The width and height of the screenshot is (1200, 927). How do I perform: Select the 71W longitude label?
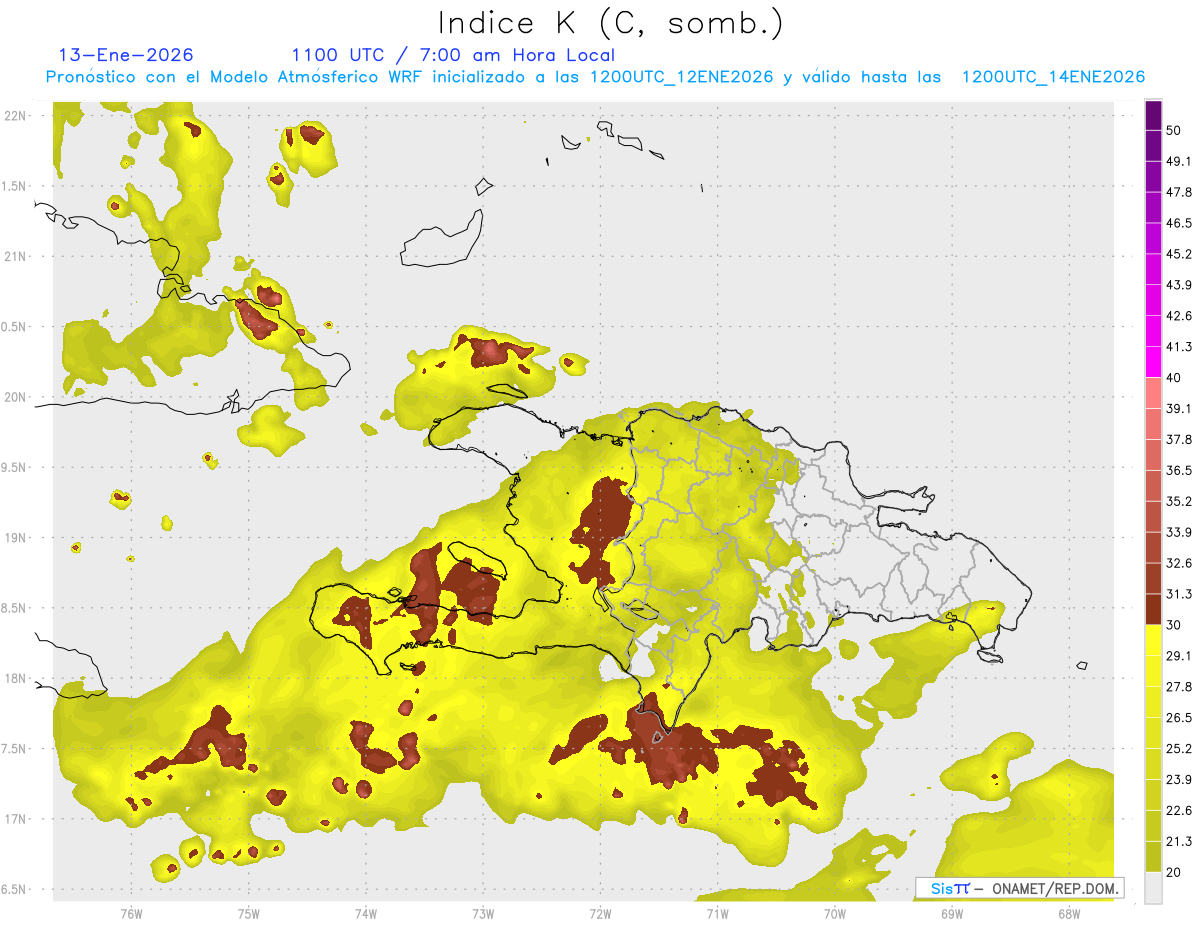(717, 913)
